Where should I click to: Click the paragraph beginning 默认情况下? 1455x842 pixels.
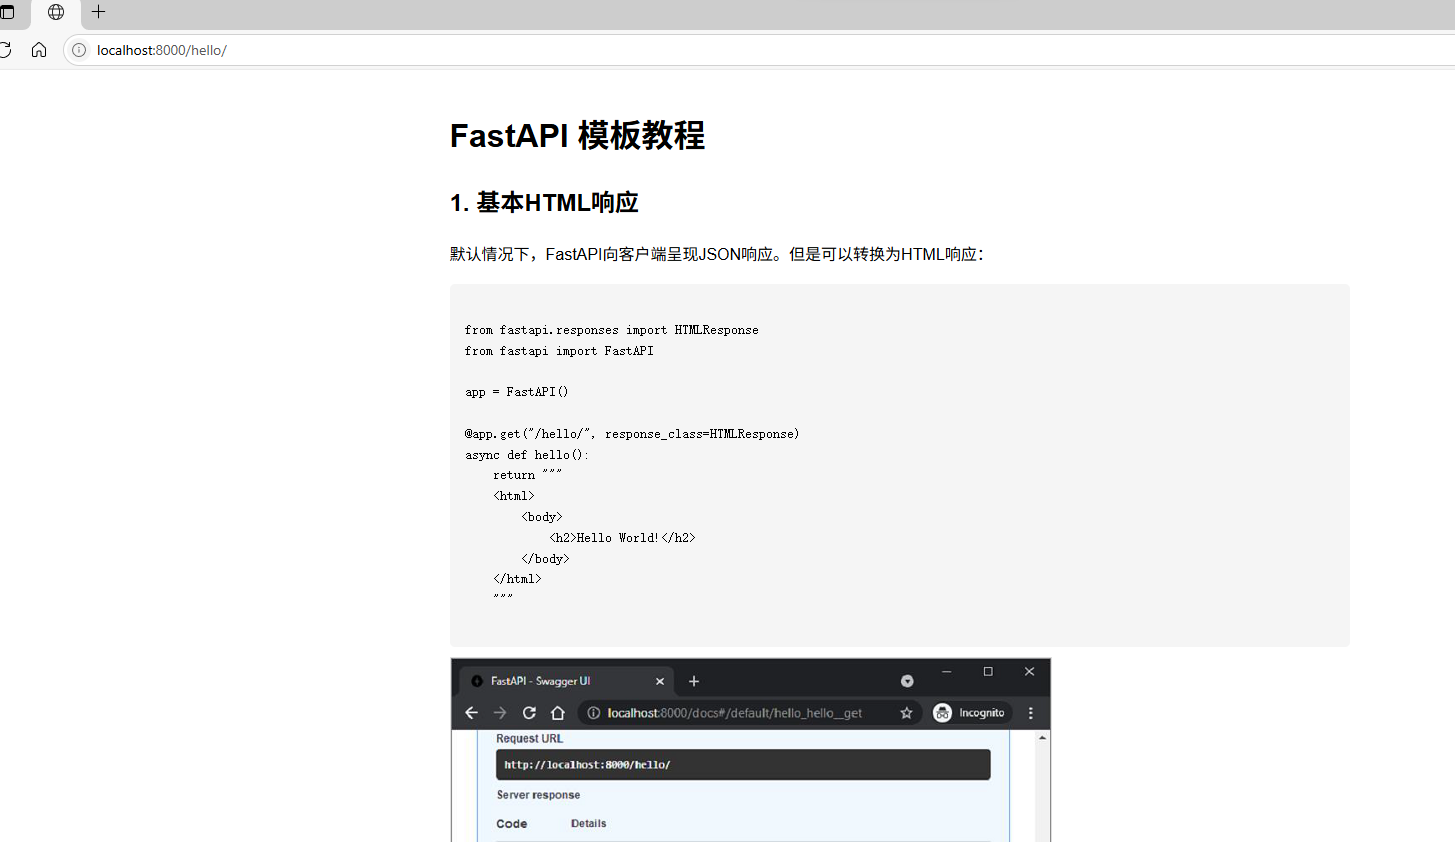[718, 254]
